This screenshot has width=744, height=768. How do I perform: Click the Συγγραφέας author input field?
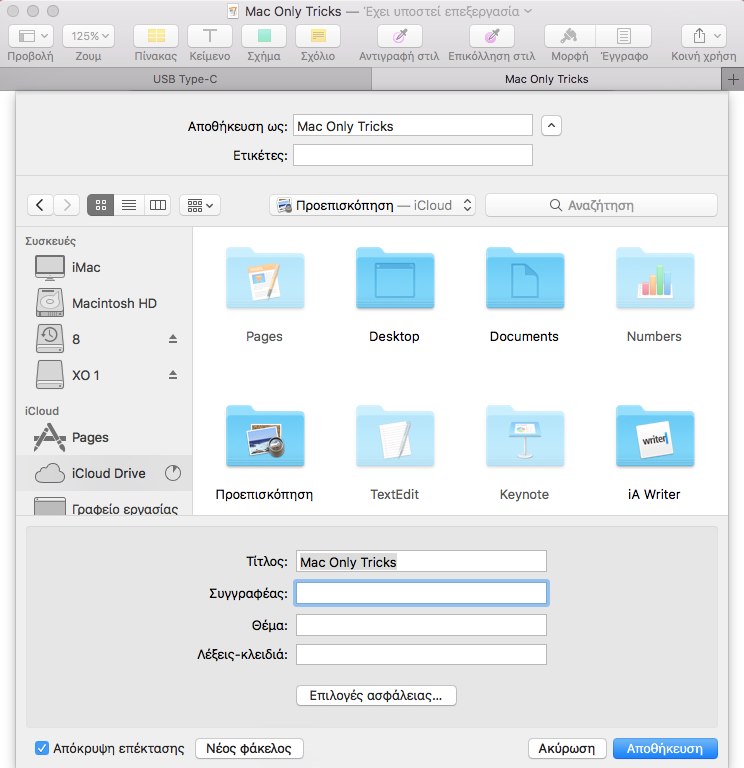[421, 593]
